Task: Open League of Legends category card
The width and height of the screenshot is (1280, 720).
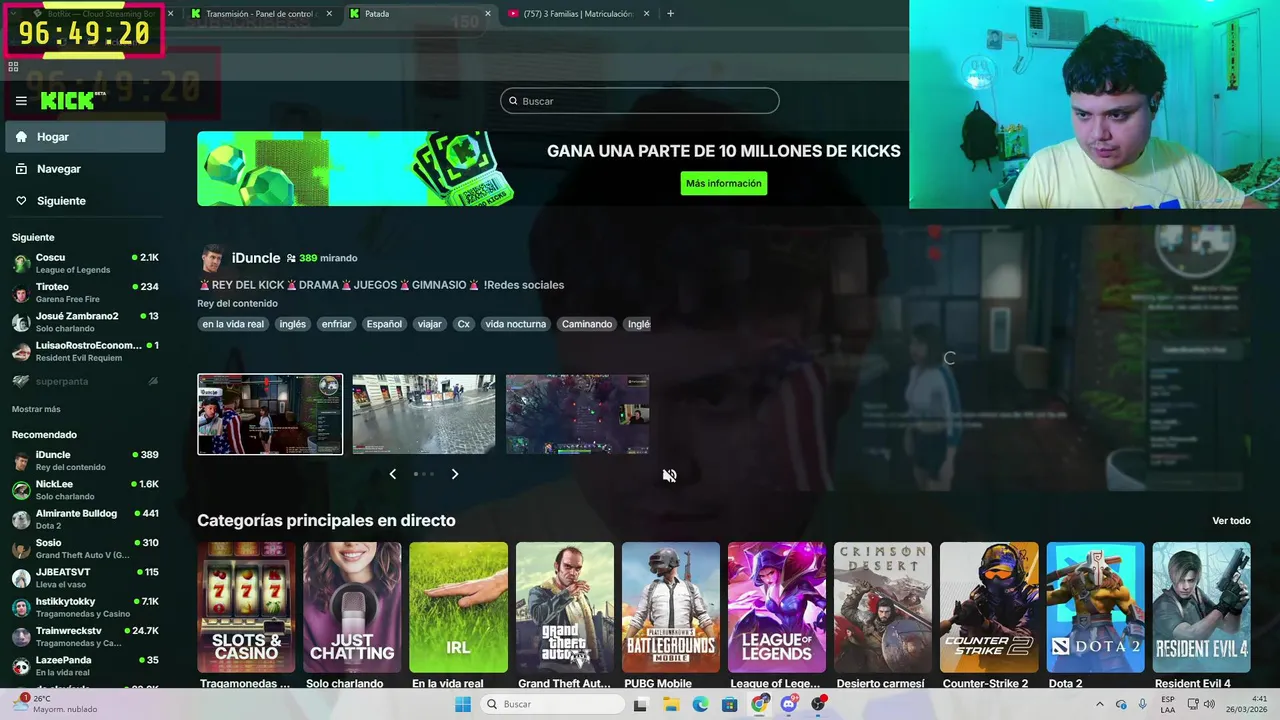Action: click(x=777, y=607)
